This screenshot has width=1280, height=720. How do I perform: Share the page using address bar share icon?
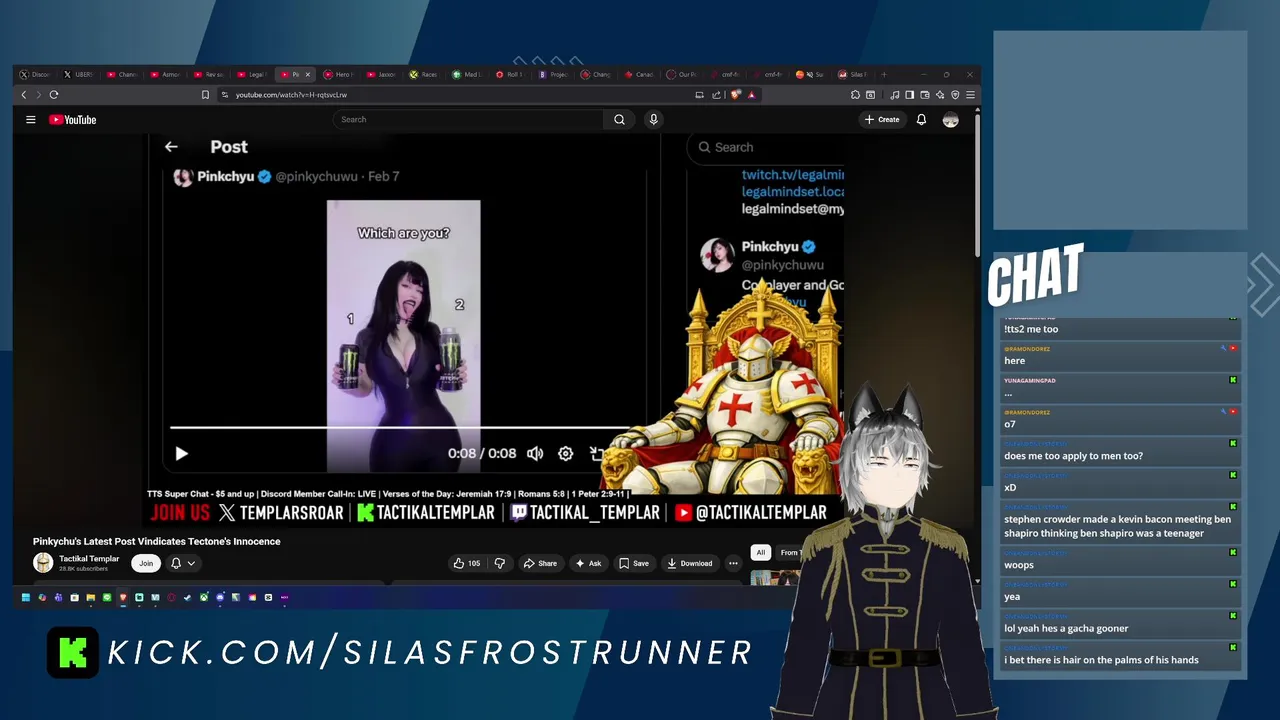tap(716, 95)
